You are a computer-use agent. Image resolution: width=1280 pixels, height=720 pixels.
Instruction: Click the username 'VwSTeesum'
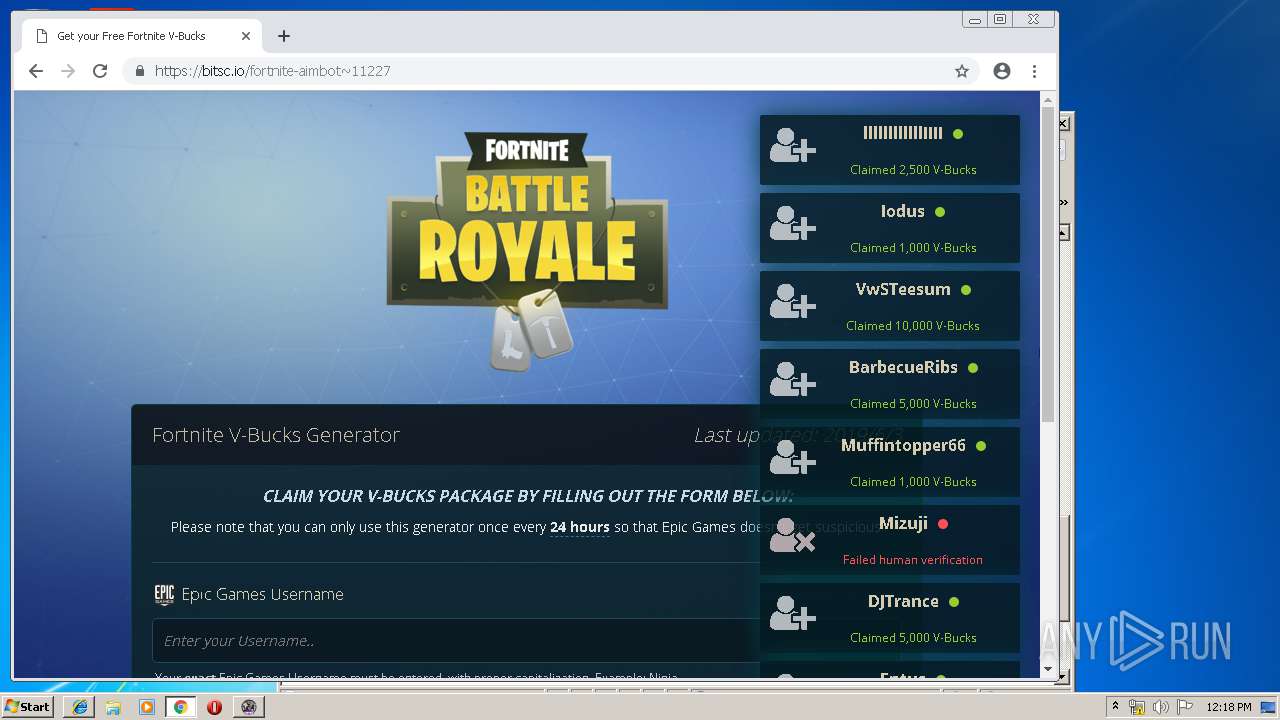pos(903,289)
